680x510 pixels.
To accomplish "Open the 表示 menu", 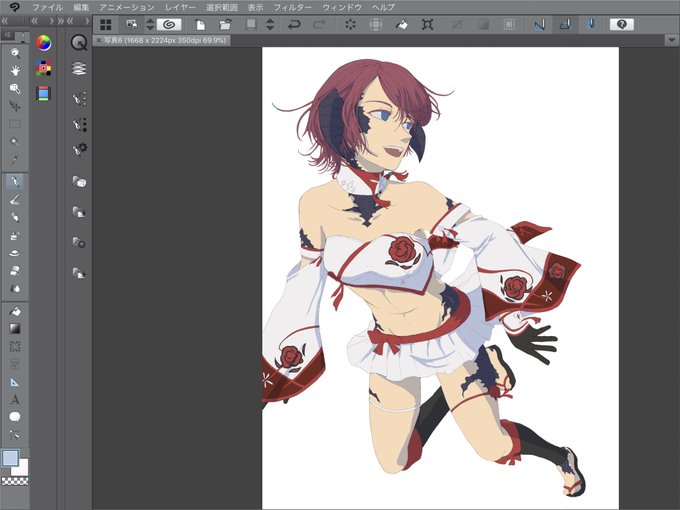I will click(x=255, y=7).
